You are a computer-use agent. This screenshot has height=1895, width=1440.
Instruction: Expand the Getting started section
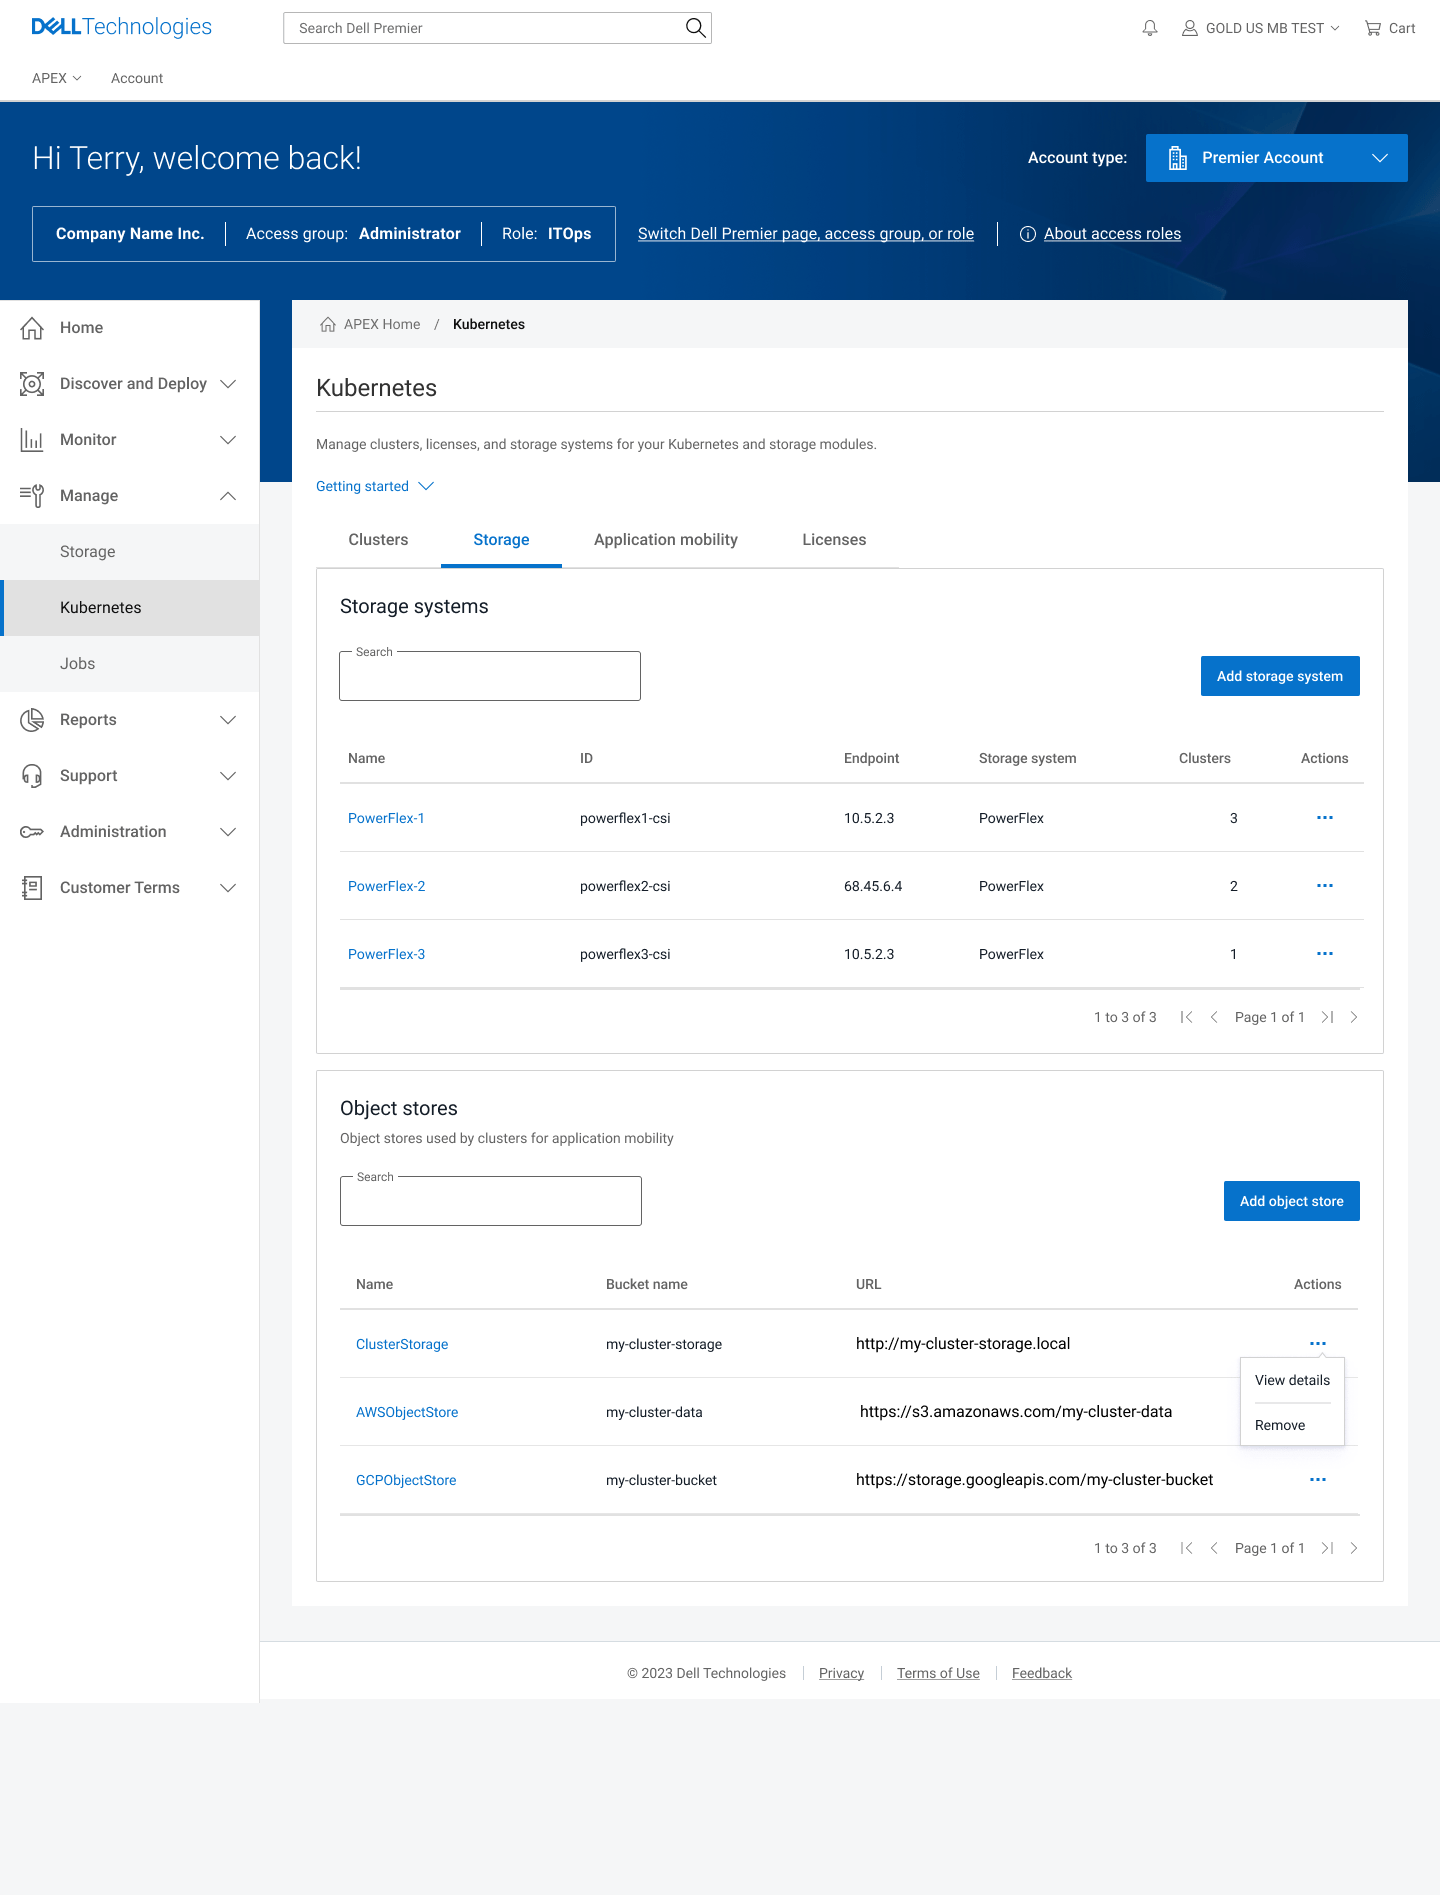click(x=375, y=486)
